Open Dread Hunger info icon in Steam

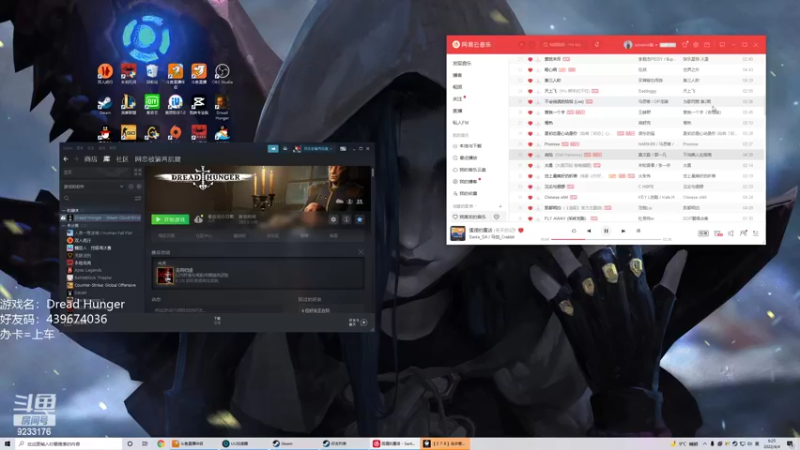click(346, 219)
